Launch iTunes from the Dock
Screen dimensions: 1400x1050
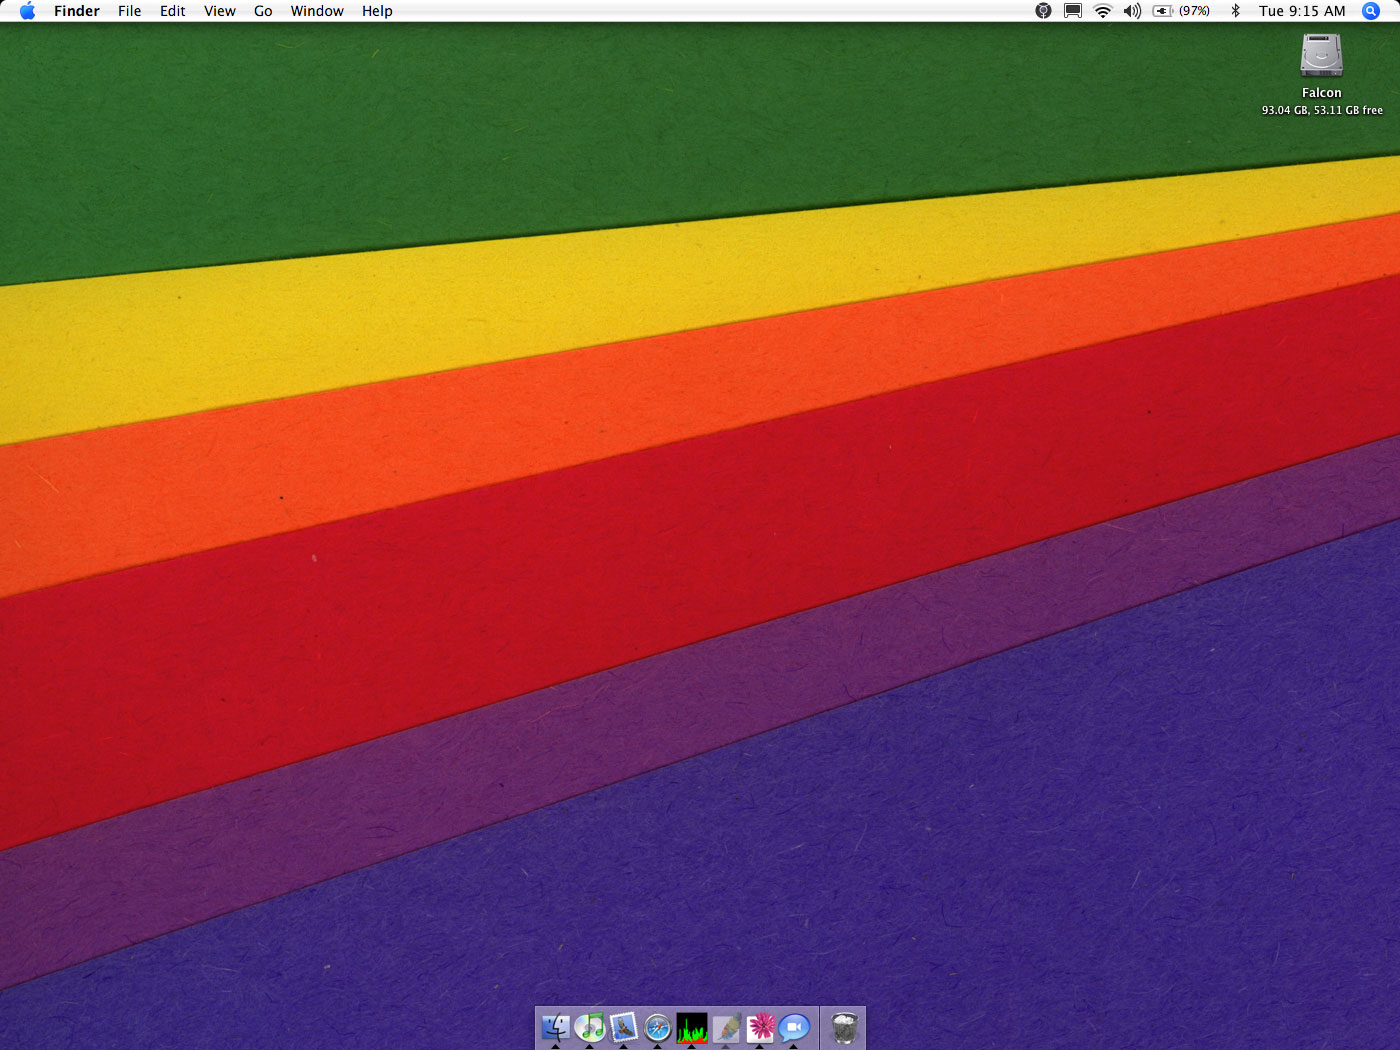pyautogui.click(x=590, y=1027)
